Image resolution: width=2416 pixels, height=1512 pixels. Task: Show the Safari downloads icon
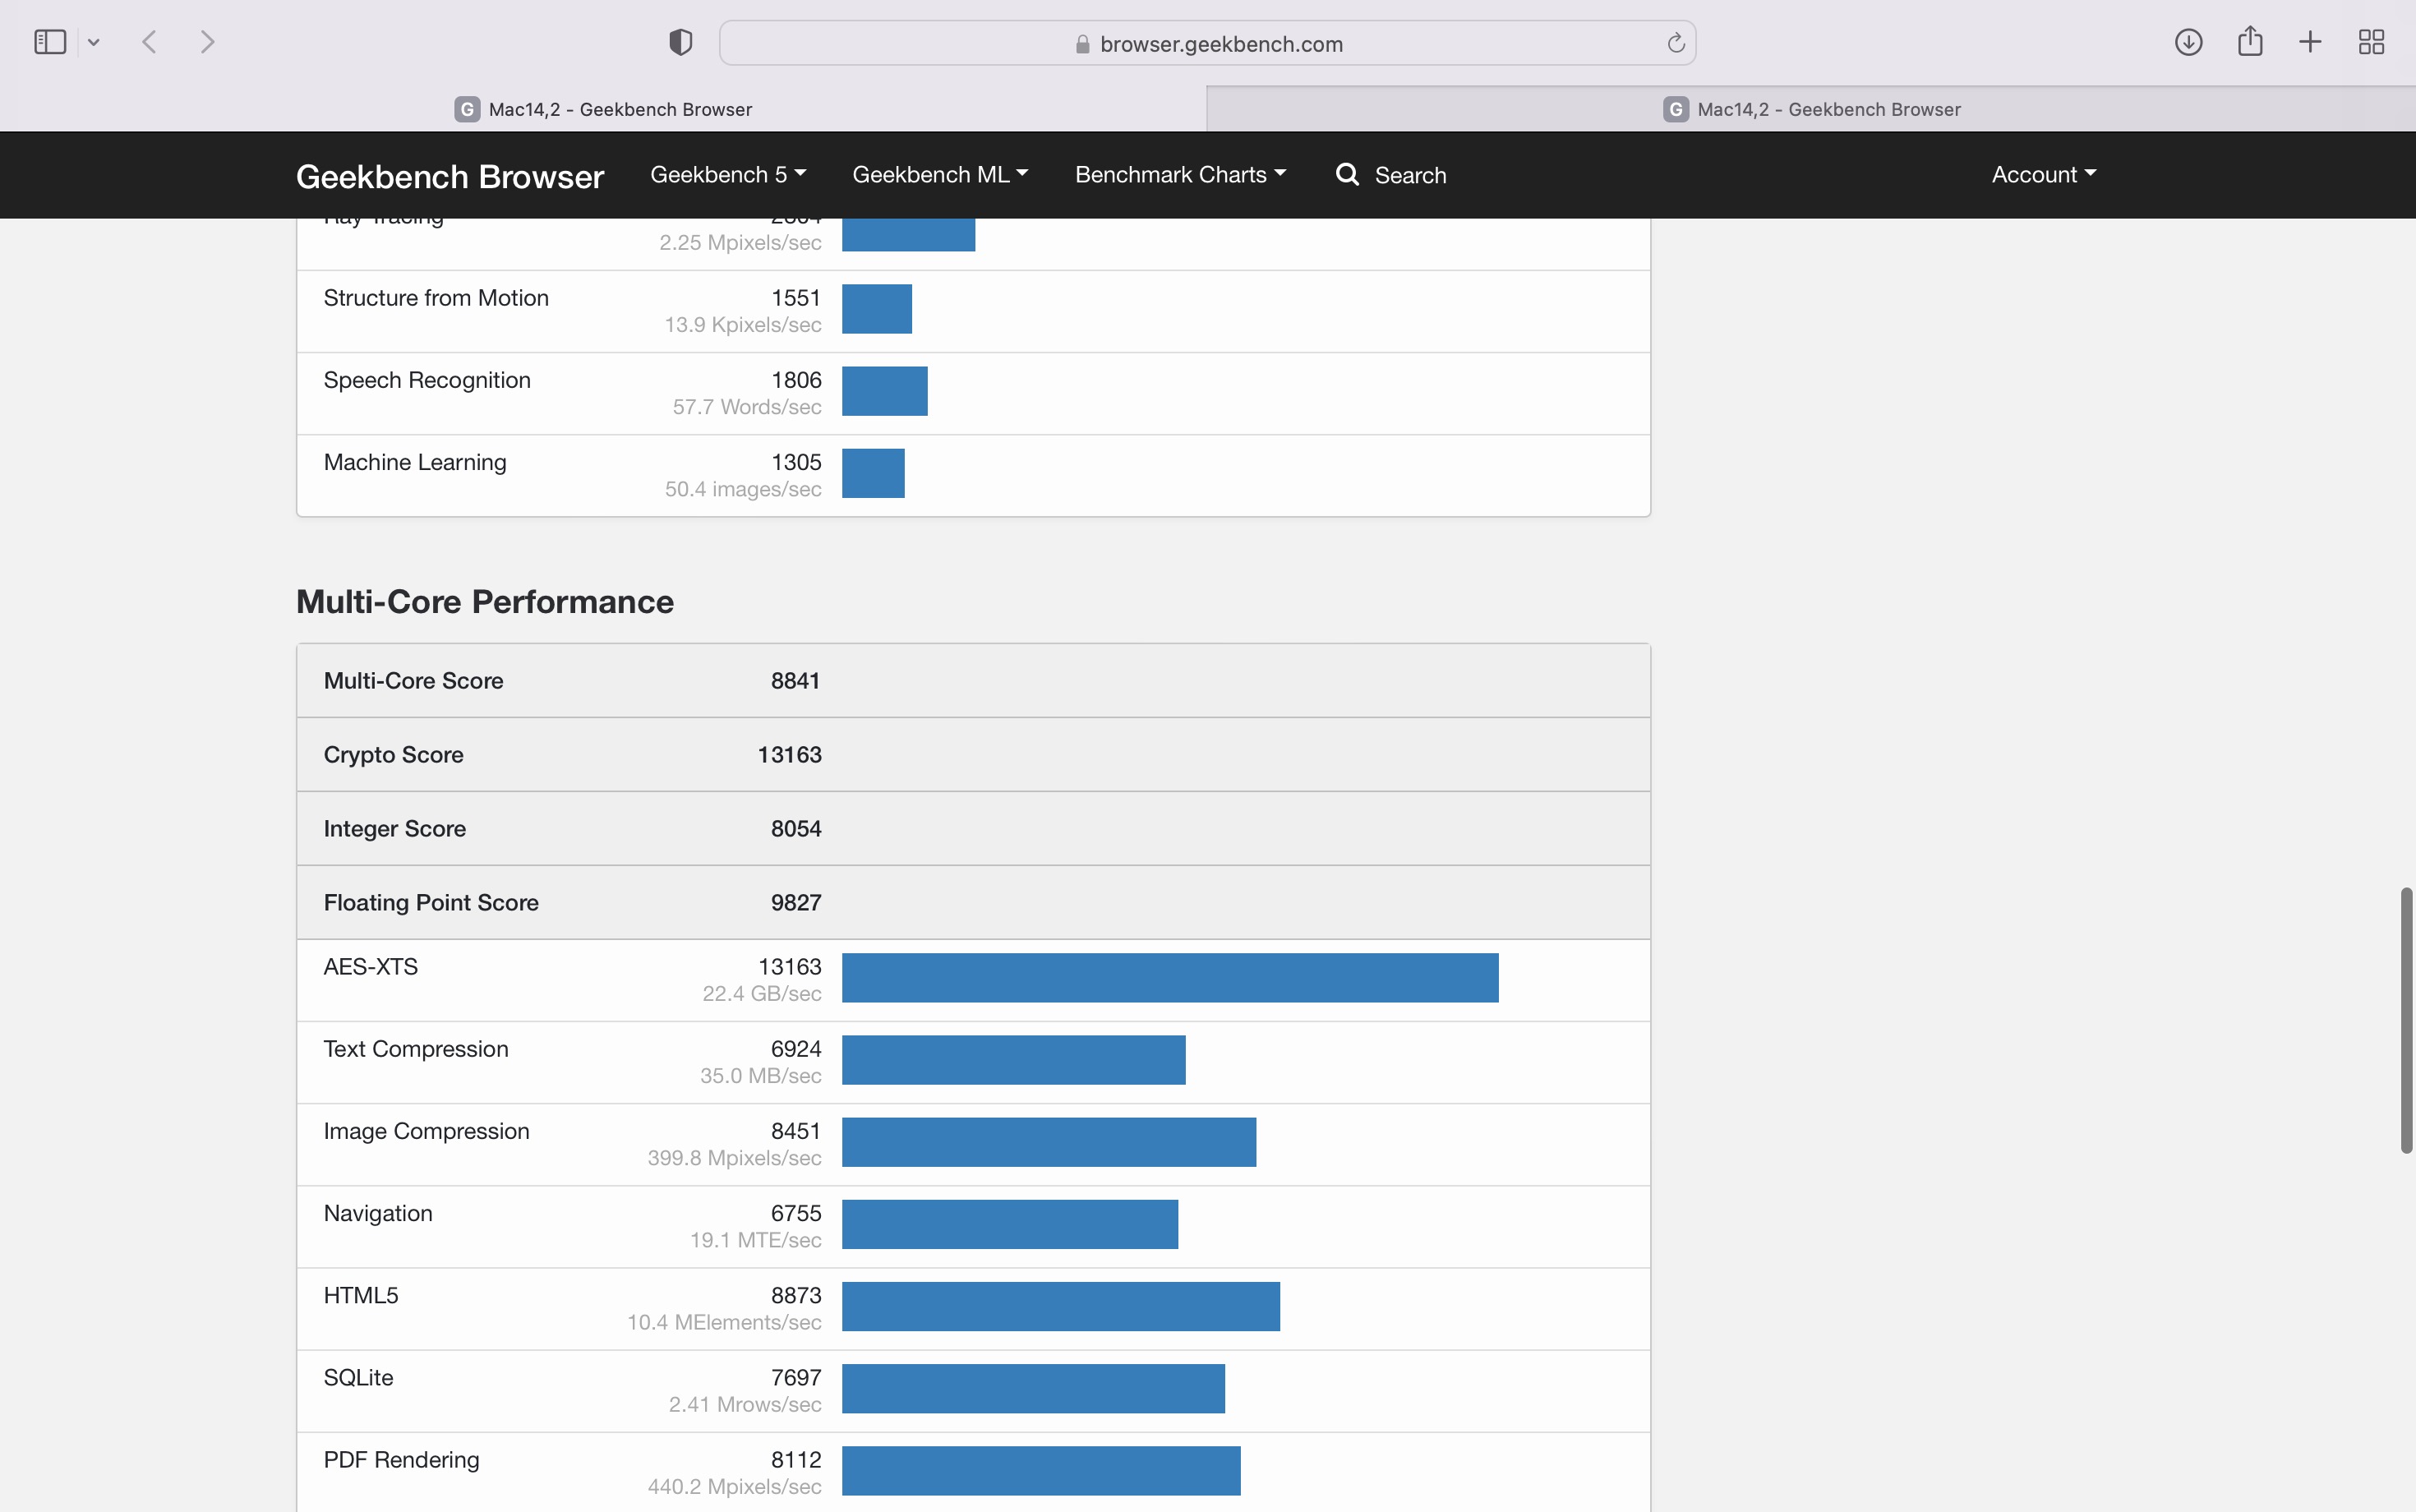2188,42
